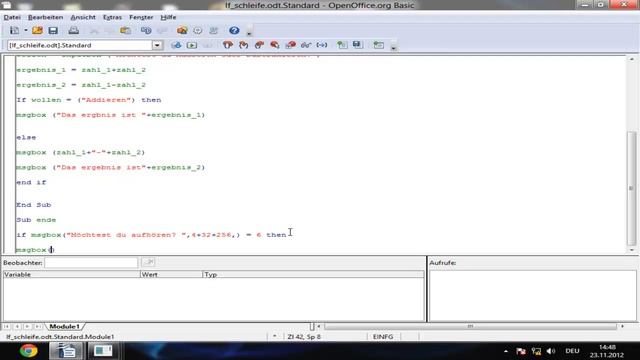Click the Step Out icon
This screenshot has height=360, width=640.
point(259,45)
